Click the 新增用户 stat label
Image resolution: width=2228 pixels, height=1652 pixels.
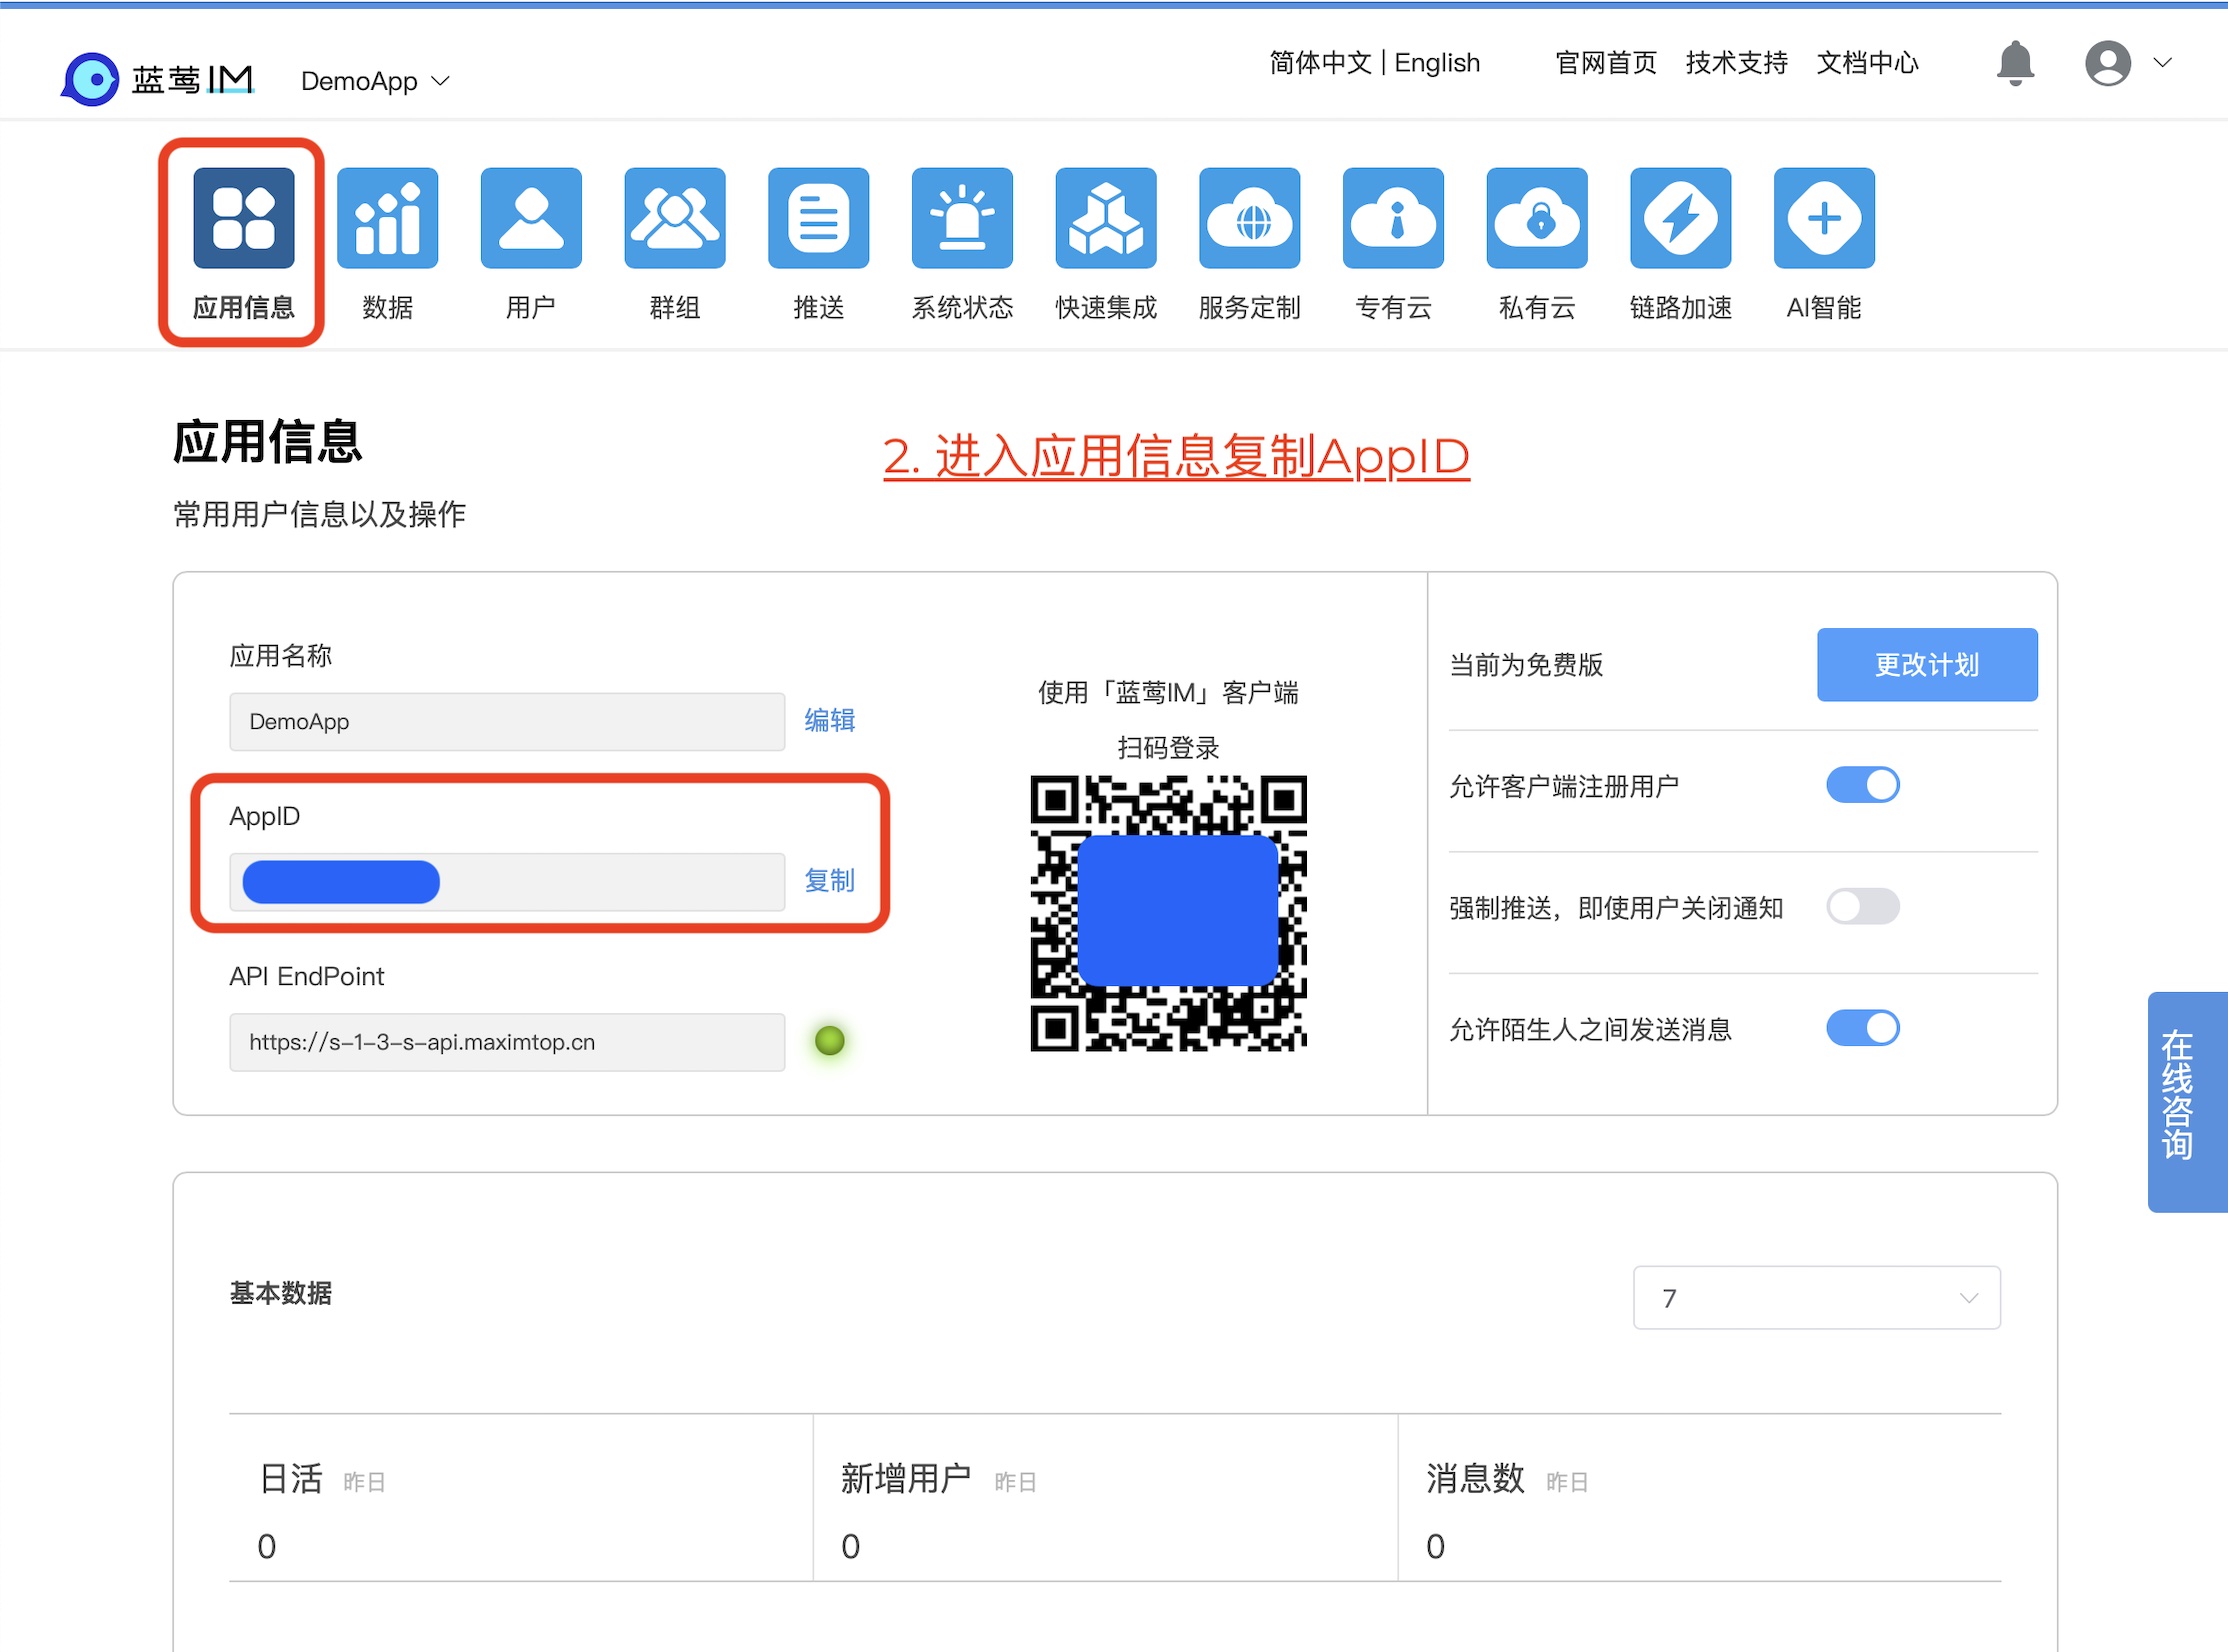(906, 1478)
